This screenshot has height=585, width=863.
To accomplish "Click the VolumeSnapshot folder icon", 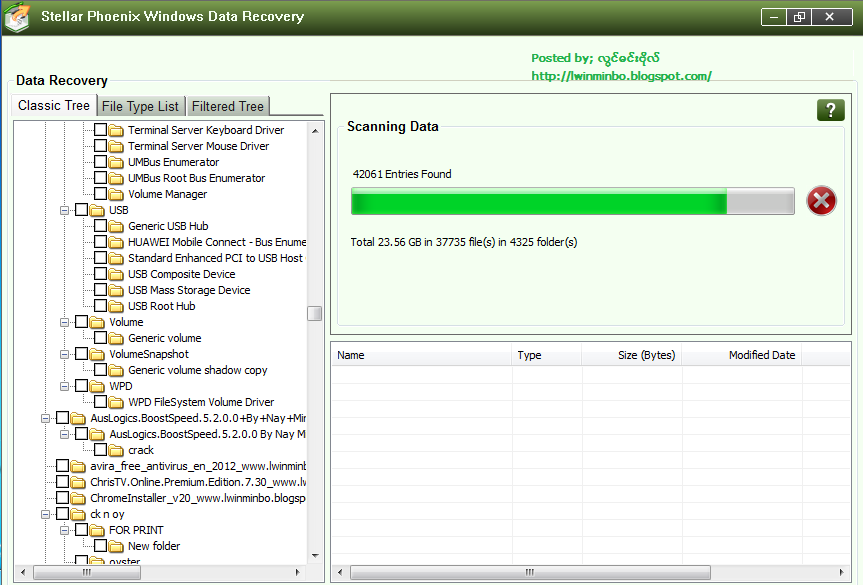I will tap(97, 354).
